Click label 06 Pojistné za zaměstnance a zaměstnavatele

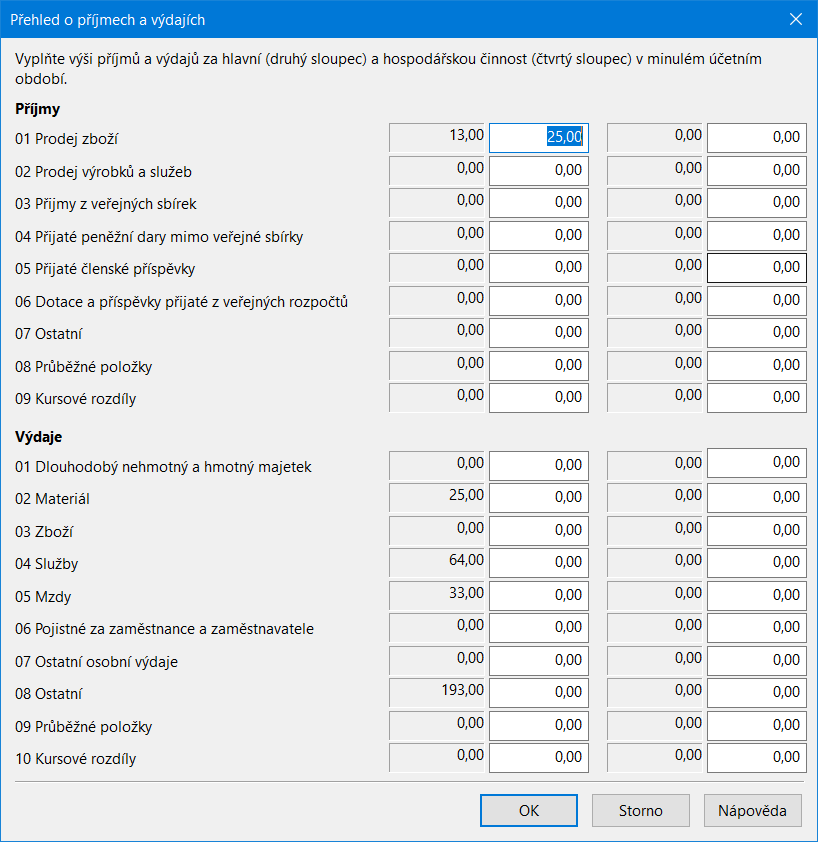pyautogui.click(x=164, y=629)
